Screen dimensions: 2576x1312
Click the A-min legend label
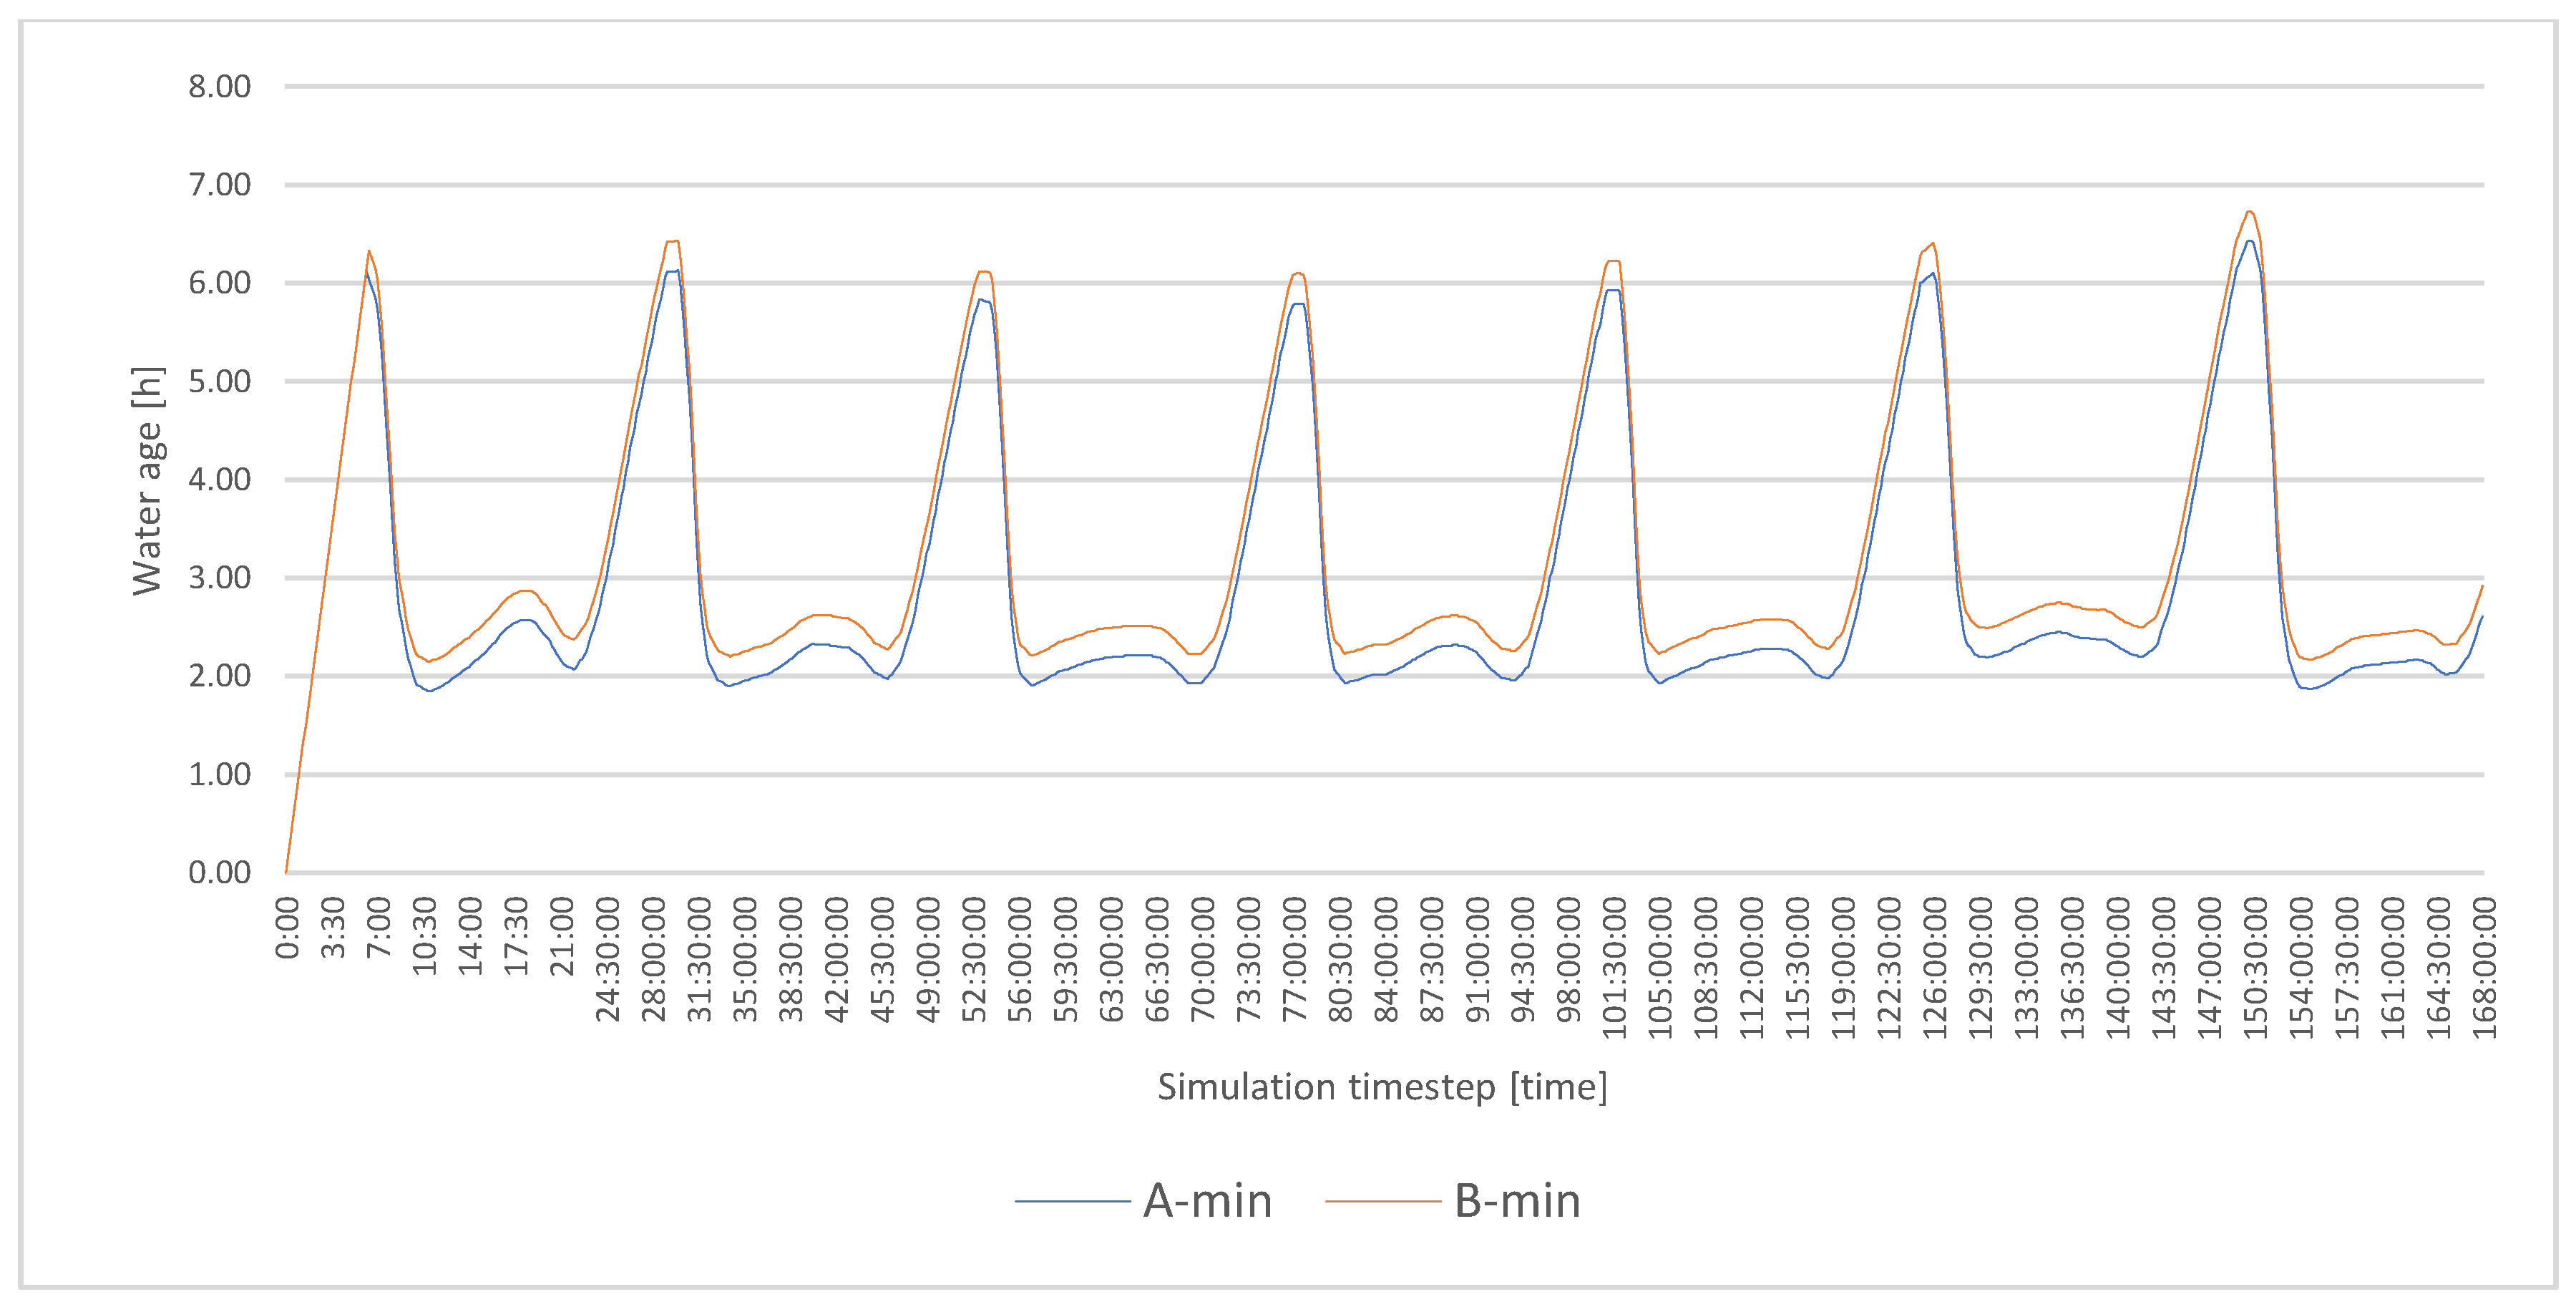[x=1207, y=1201]
